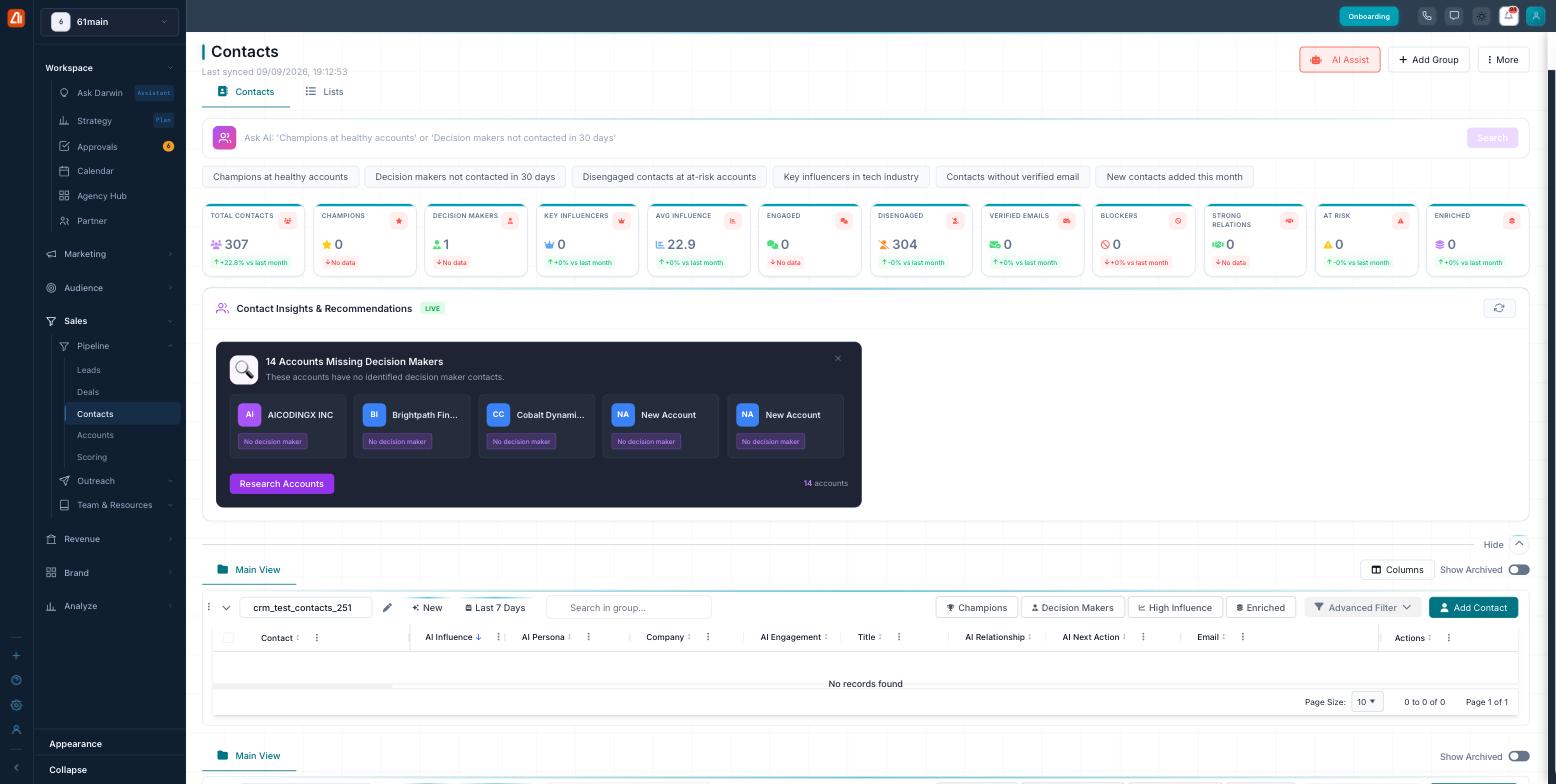Tick the select-all checkbox in the Contact header
Screen dimensions: 1556x784
click(x=228, y=638)
